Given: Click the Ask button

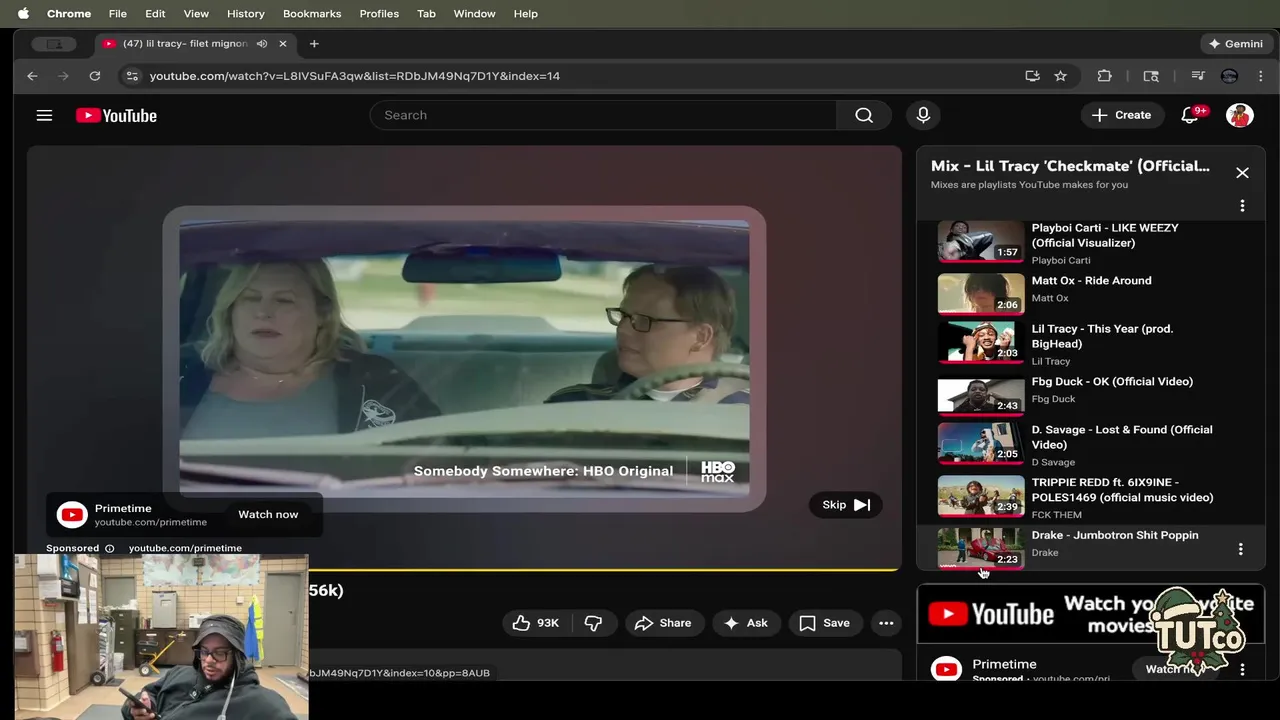Looking at the screenshot, I should (746, 623).
